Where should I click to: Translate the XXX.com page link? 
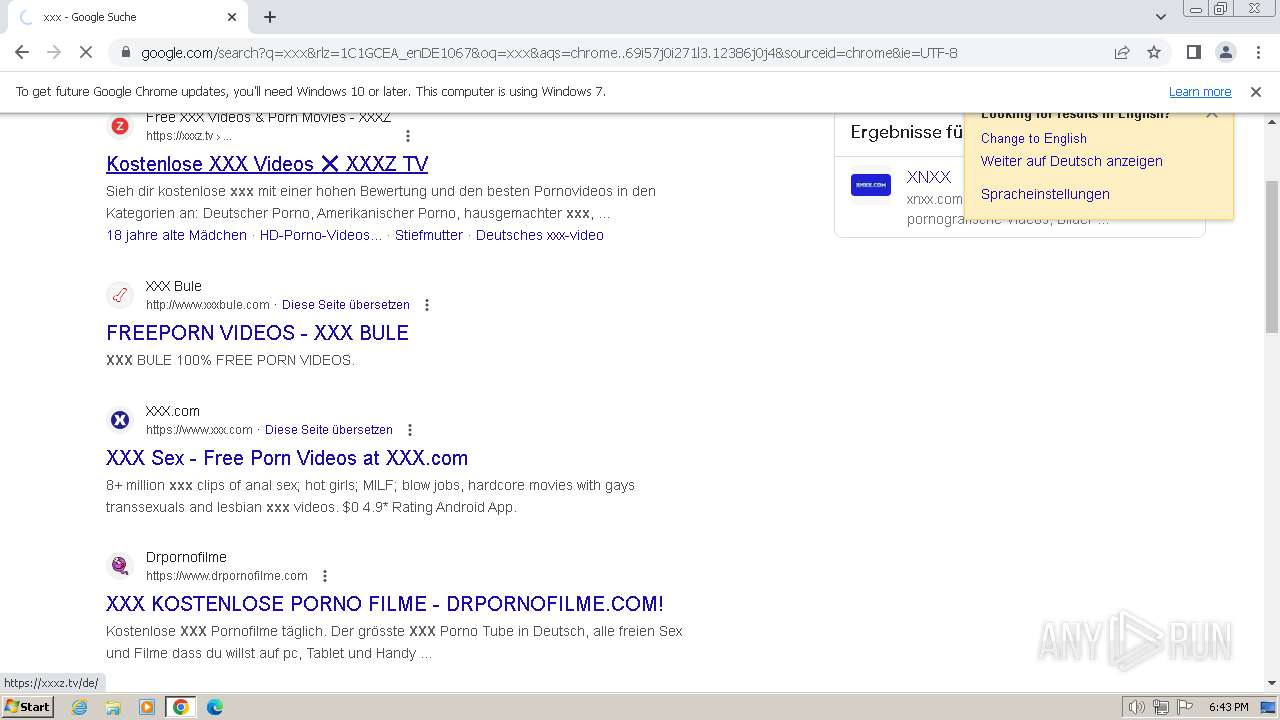(x=329, y=429)
